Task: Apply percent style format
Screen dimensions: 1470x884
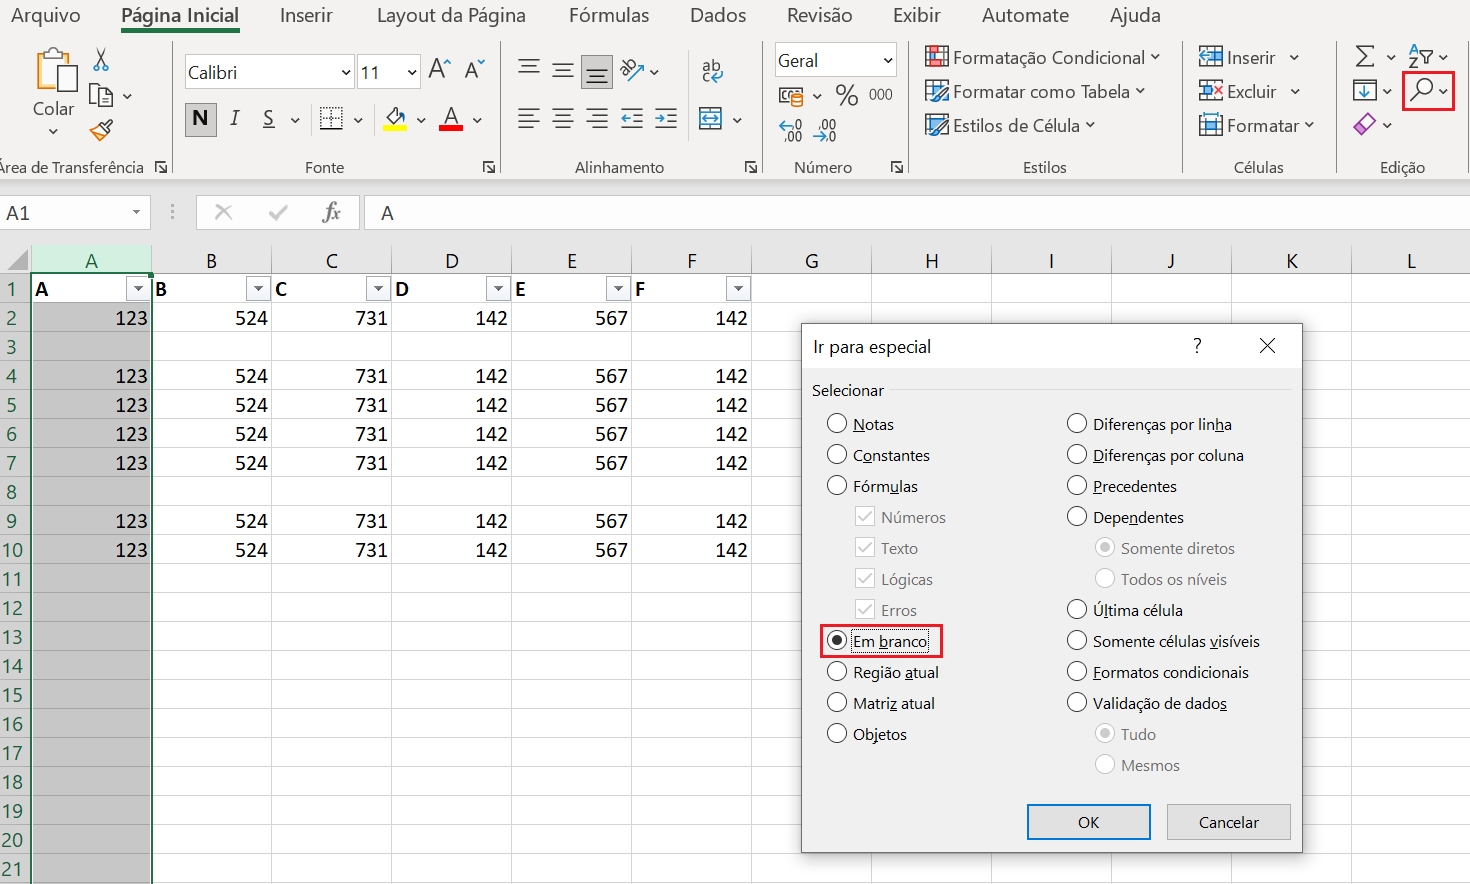Action: coord(847,95)
